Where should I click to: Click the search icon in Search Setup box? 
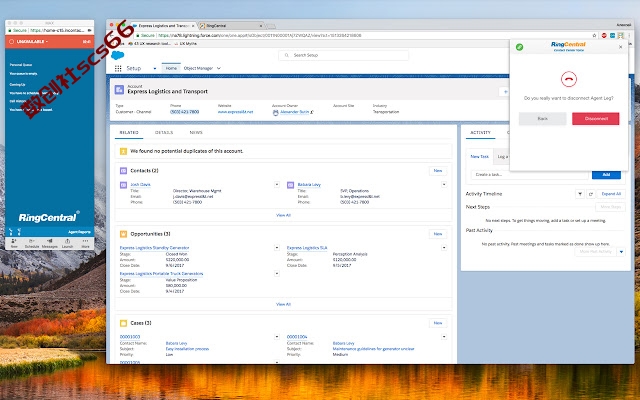287,55
